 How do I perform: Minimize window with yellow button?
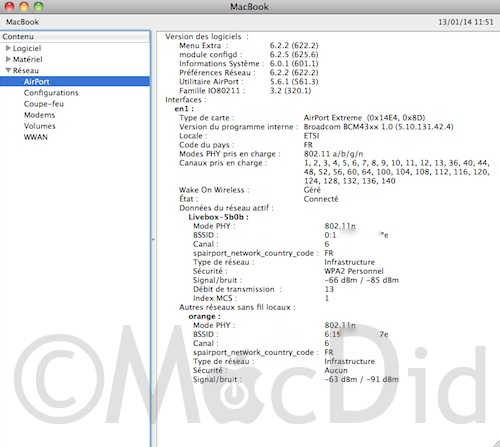24,6
